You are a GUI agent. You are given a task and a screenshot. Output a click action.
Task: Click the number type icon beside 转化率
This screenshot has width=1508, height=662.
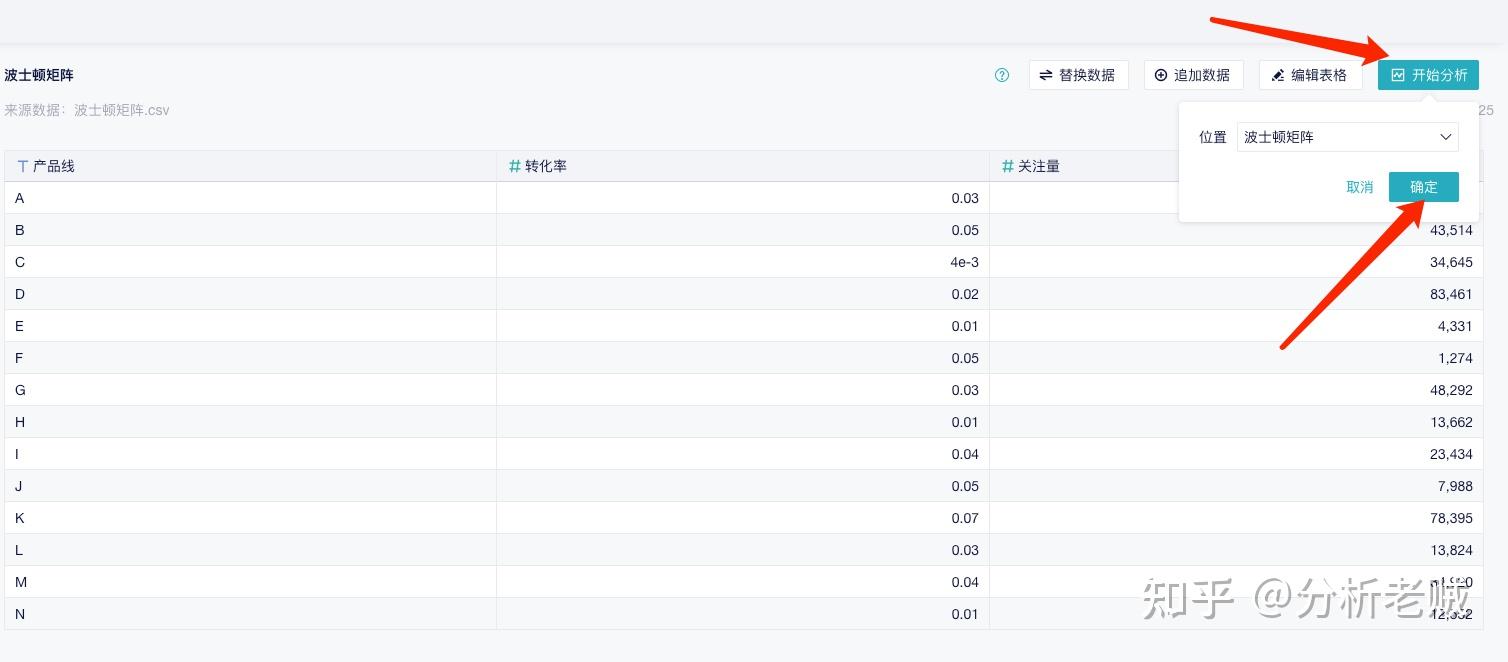tap(515, 166)
